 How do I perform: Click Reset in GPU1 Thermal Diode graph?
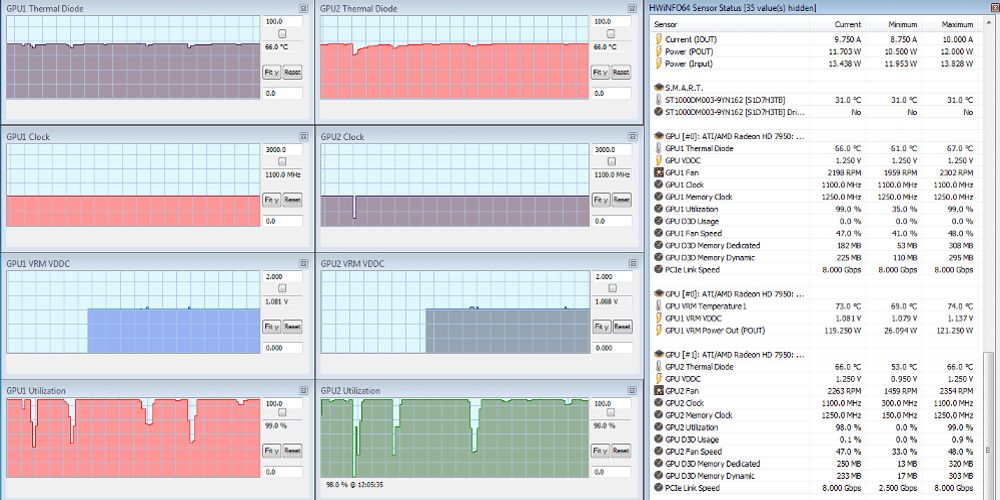click(x=292, y=73)
